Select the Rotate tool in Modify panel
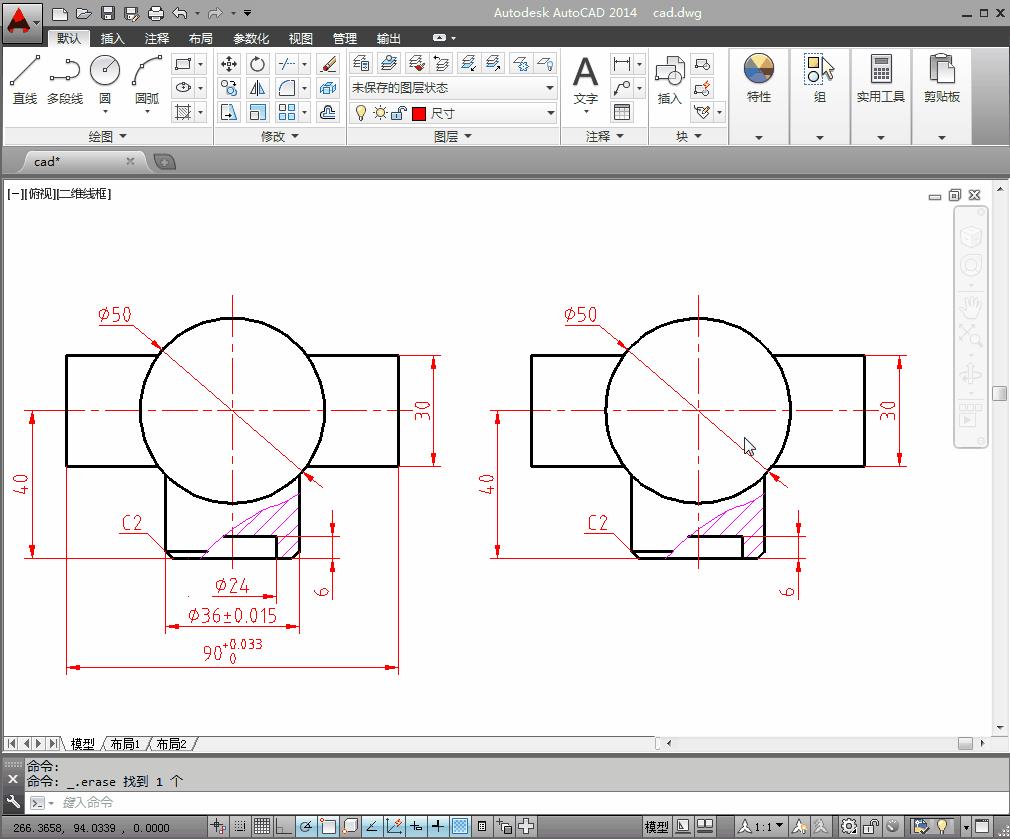This screenshot has height=839, width=1010. [256, 63]
